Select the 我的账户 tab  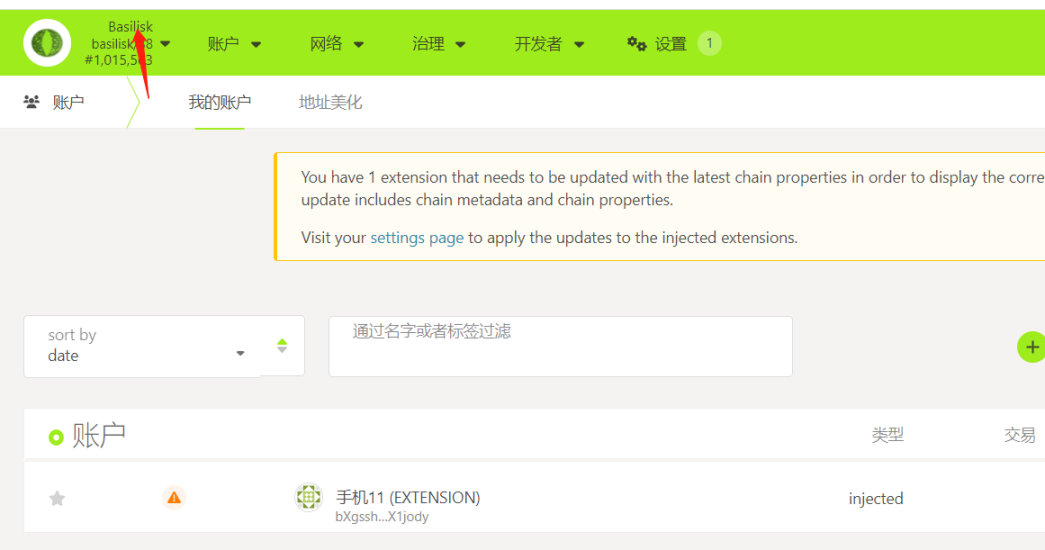[220, 102]
